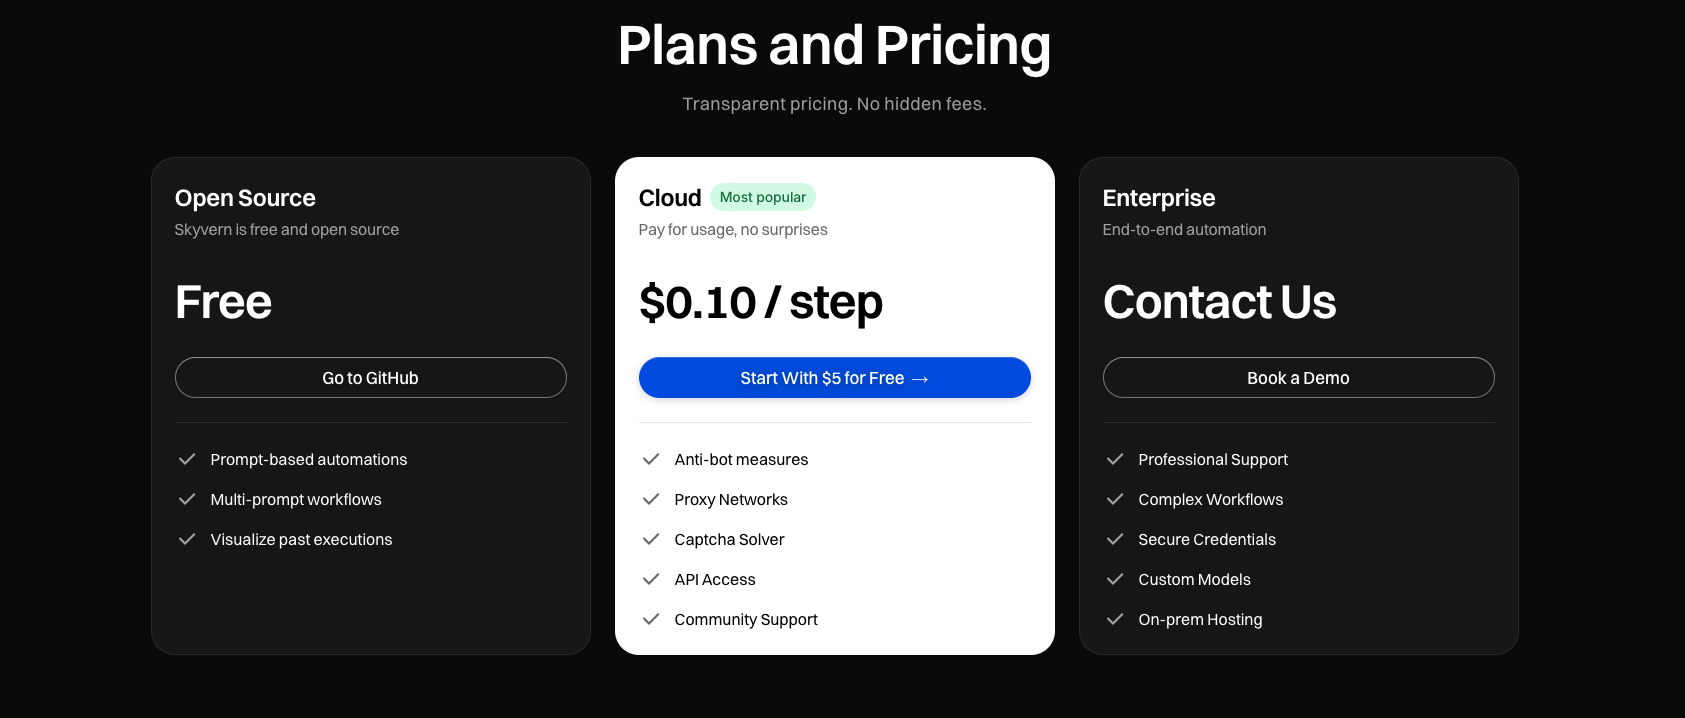This screenshot has height=718, width=1685.
Task: Click checkmark next to Complex Workflows
Action: (x=1115, y=499)
